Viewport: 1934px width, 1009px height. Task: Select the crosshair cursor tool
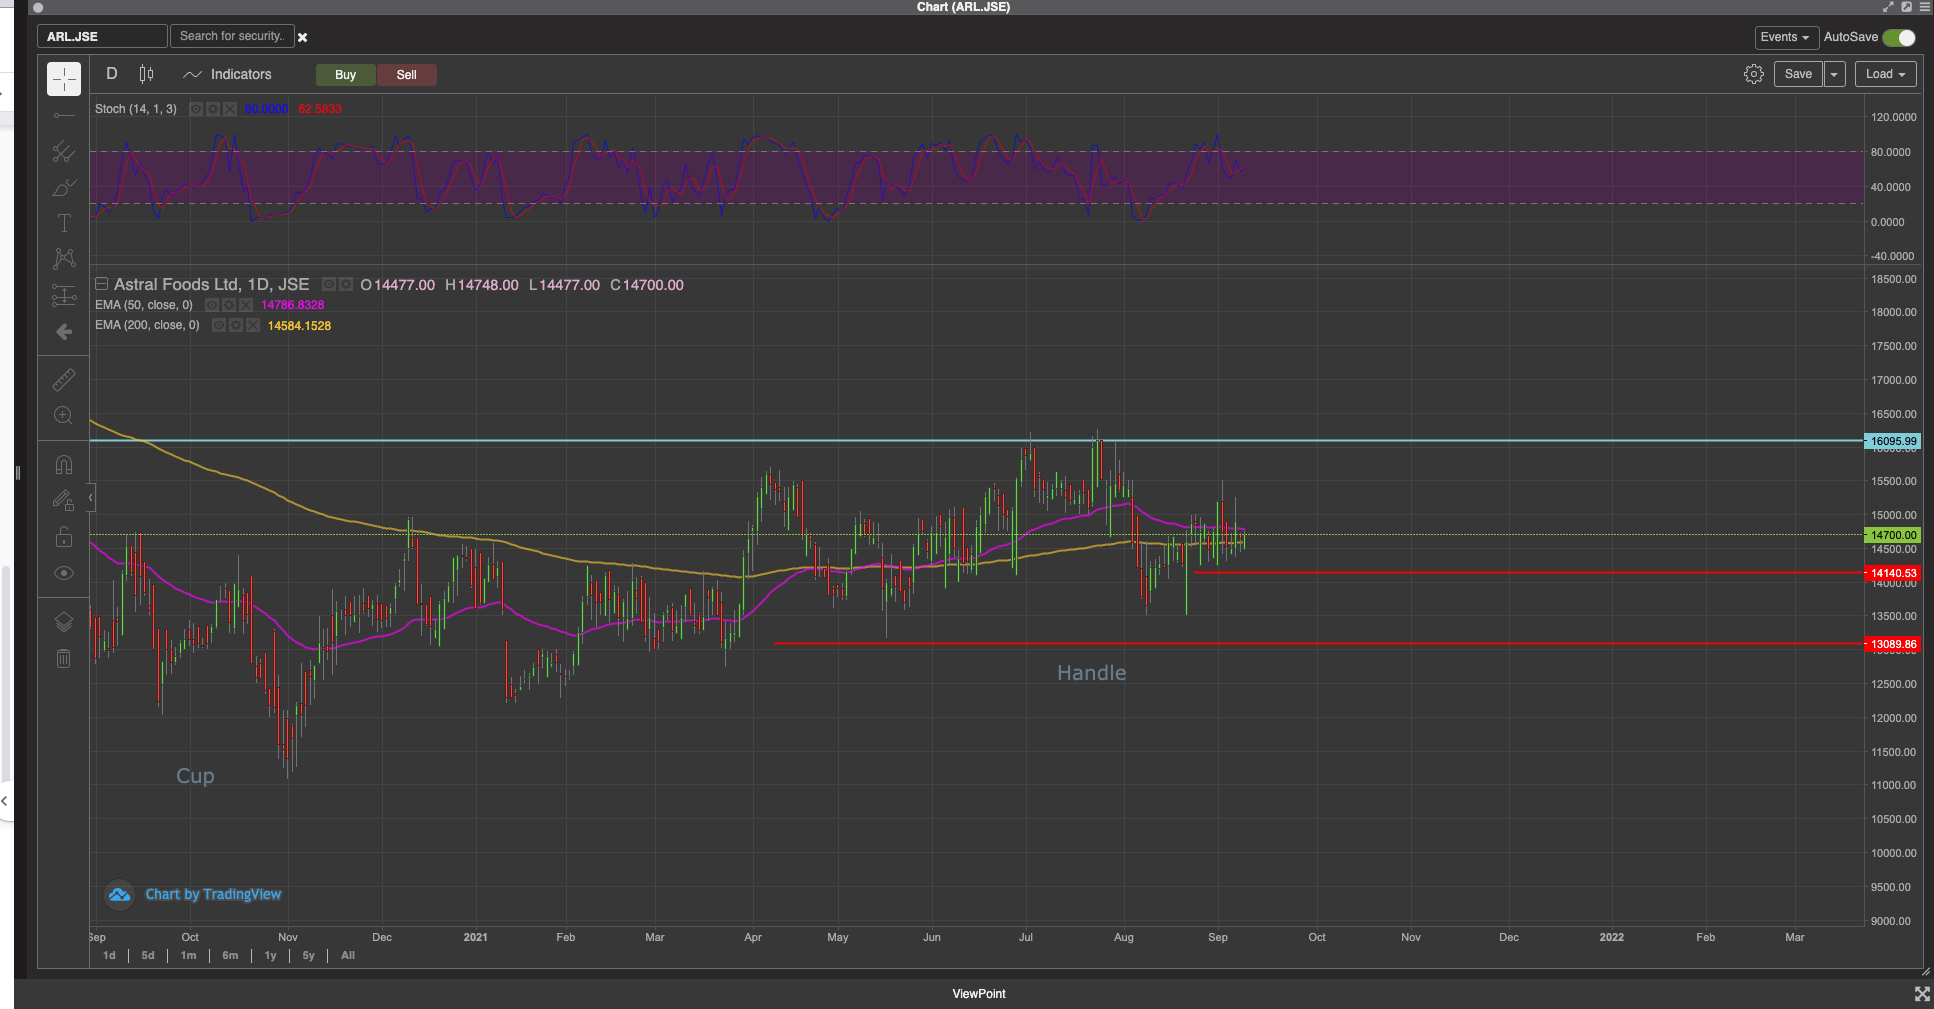click(64, 79)
